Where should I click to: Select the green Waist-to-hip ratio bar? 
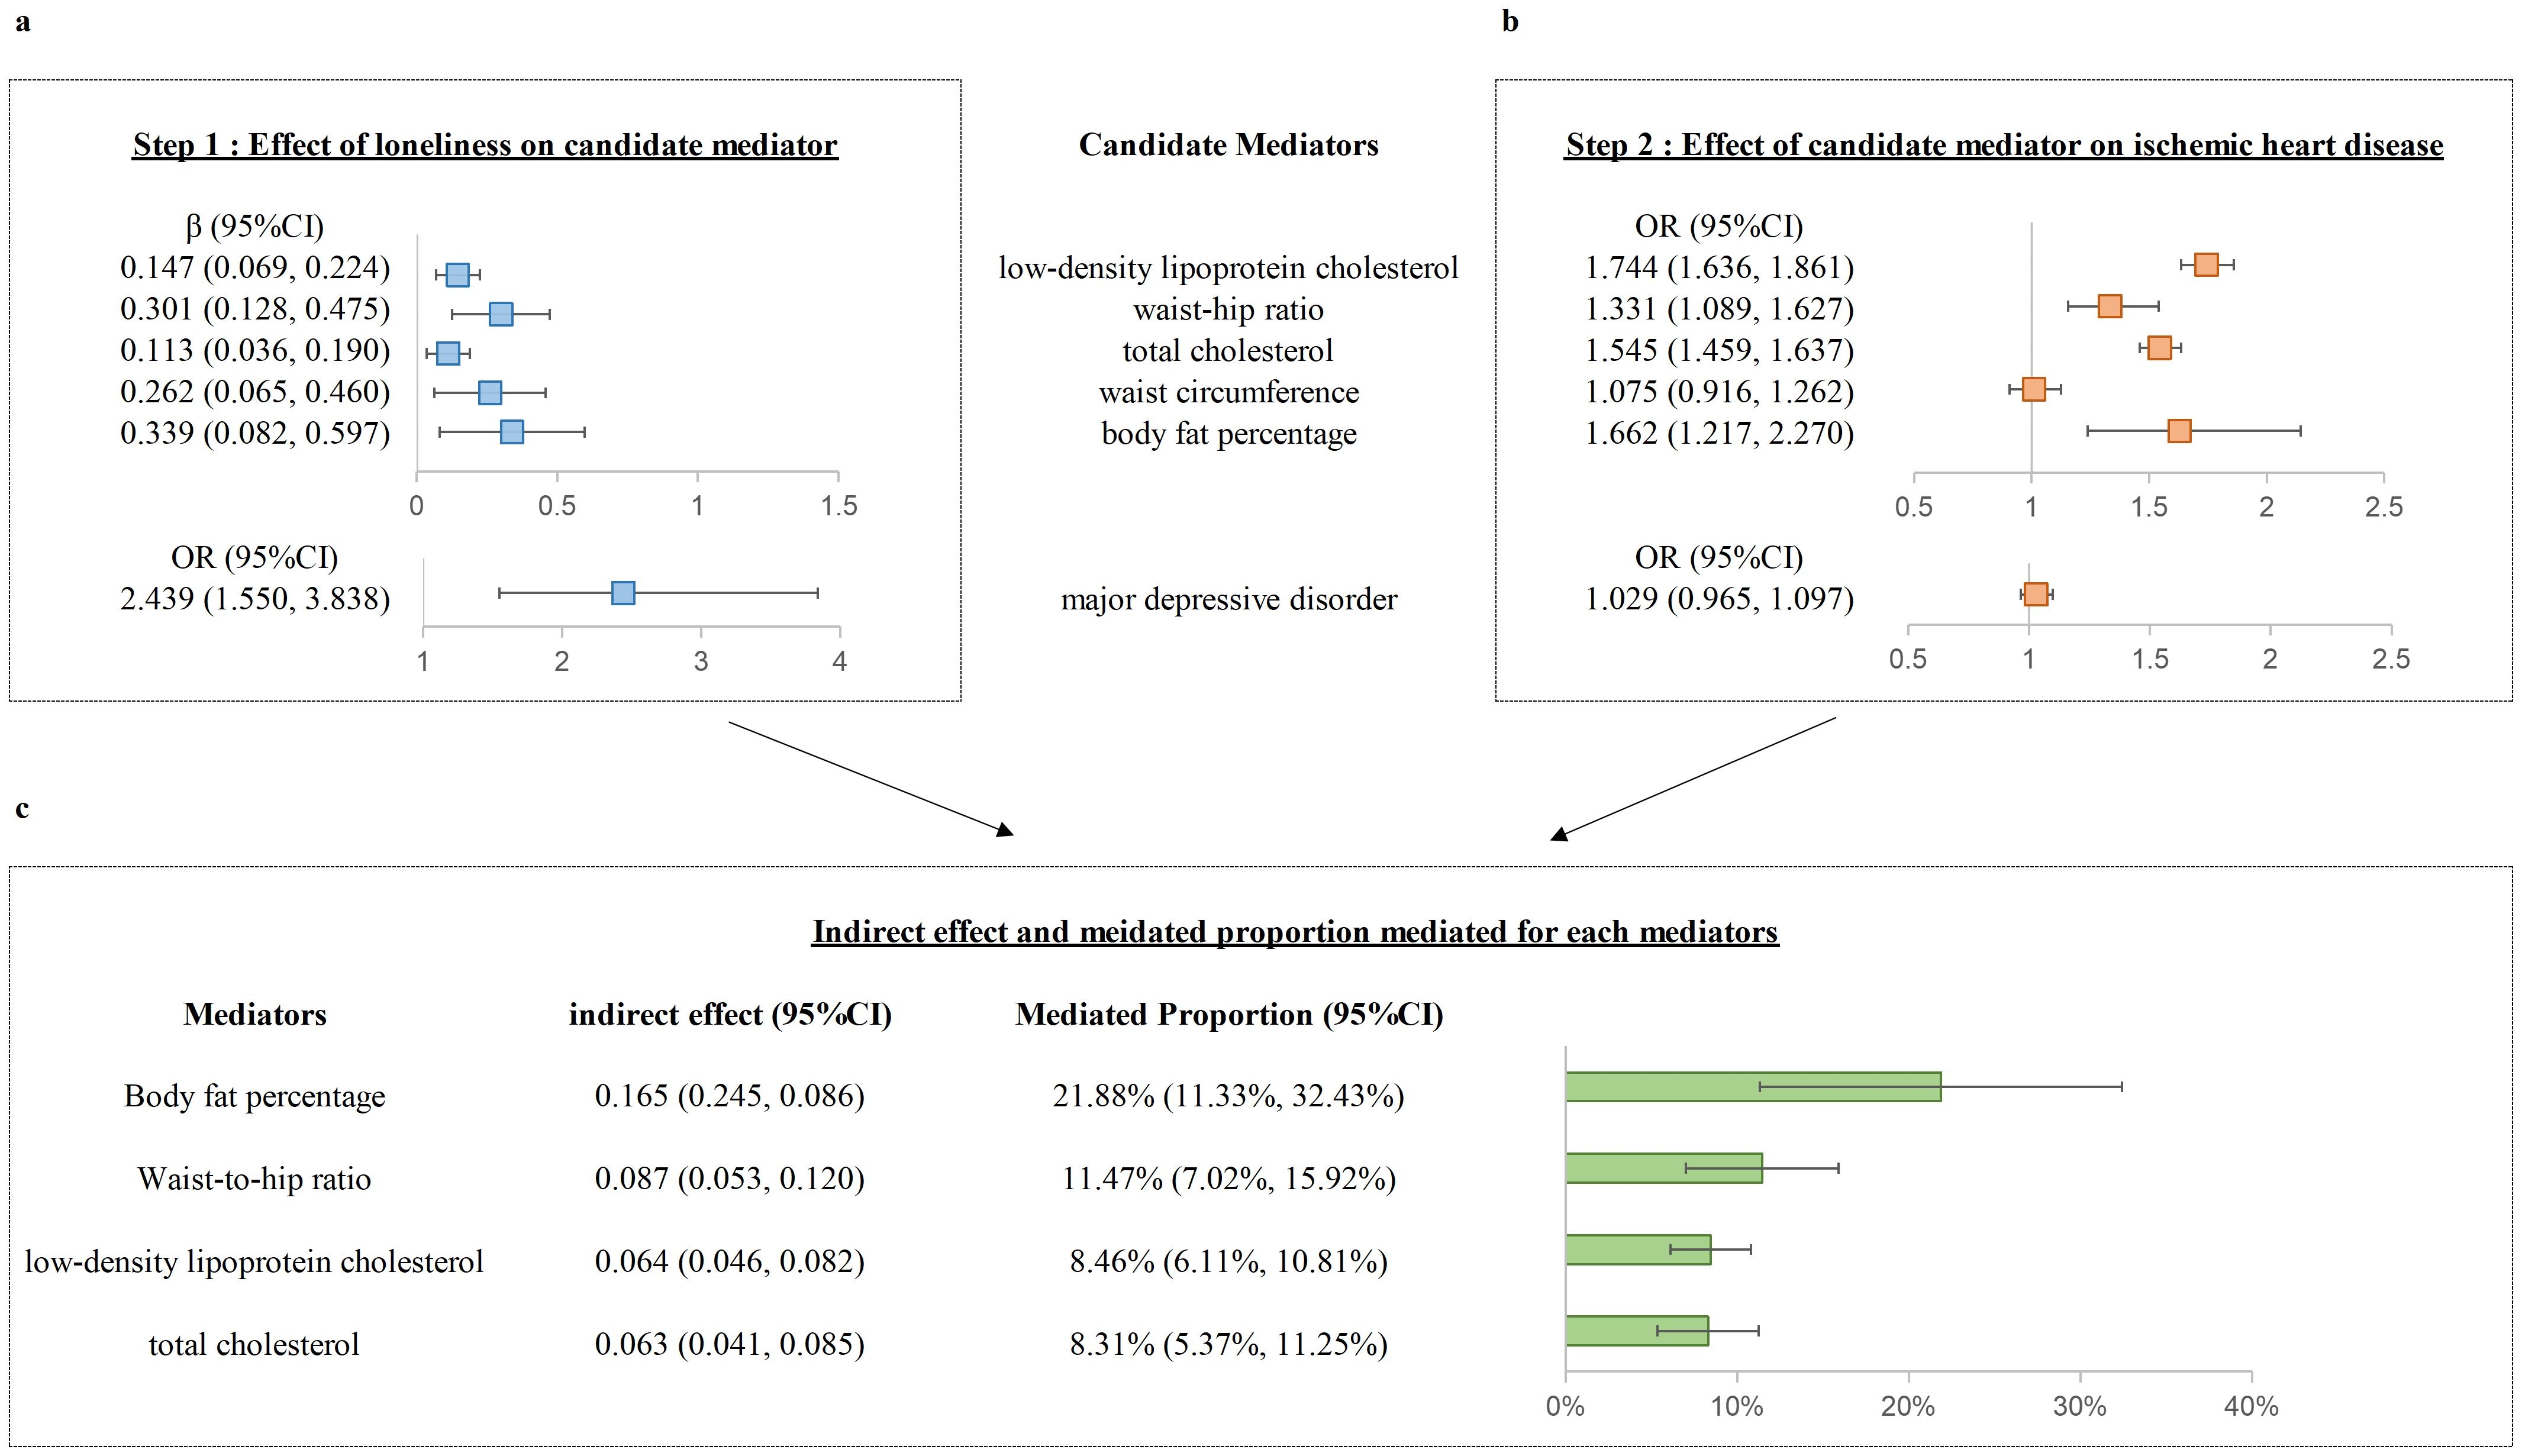[1663, 1168]
